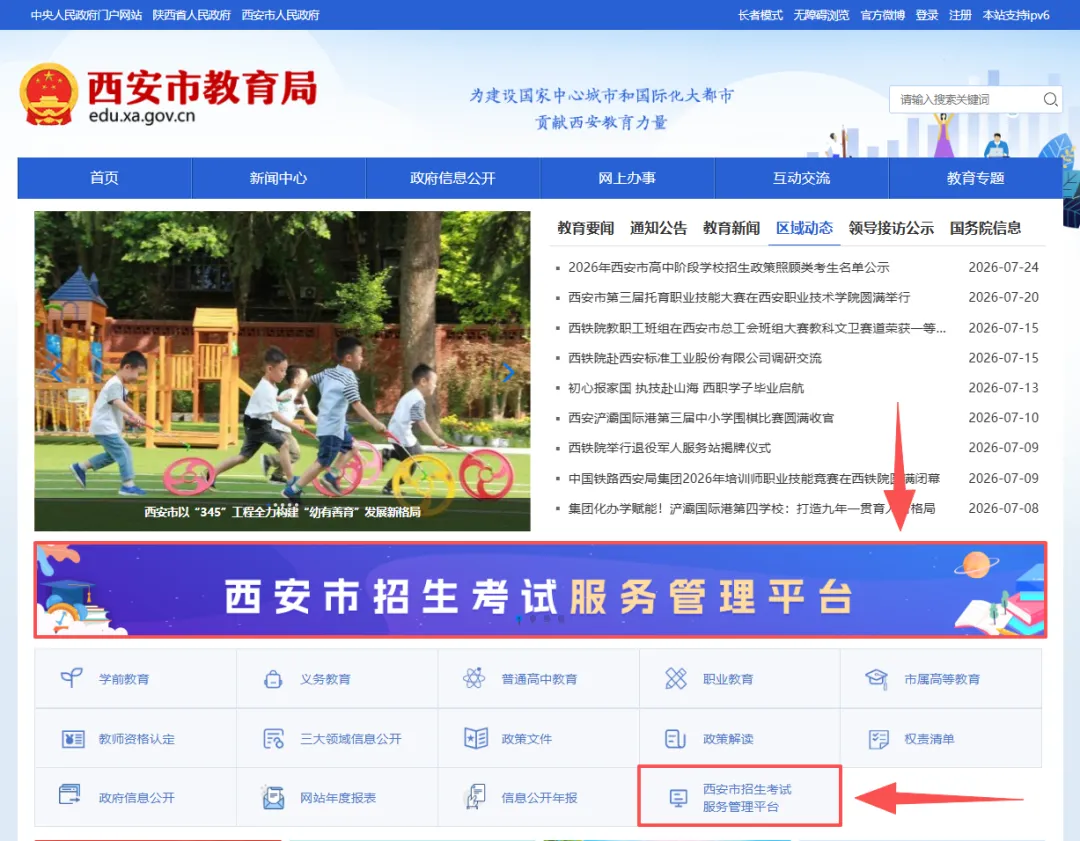Click the 信息公开年报 report icon
1080x841 pixels.
coord(475,796)
